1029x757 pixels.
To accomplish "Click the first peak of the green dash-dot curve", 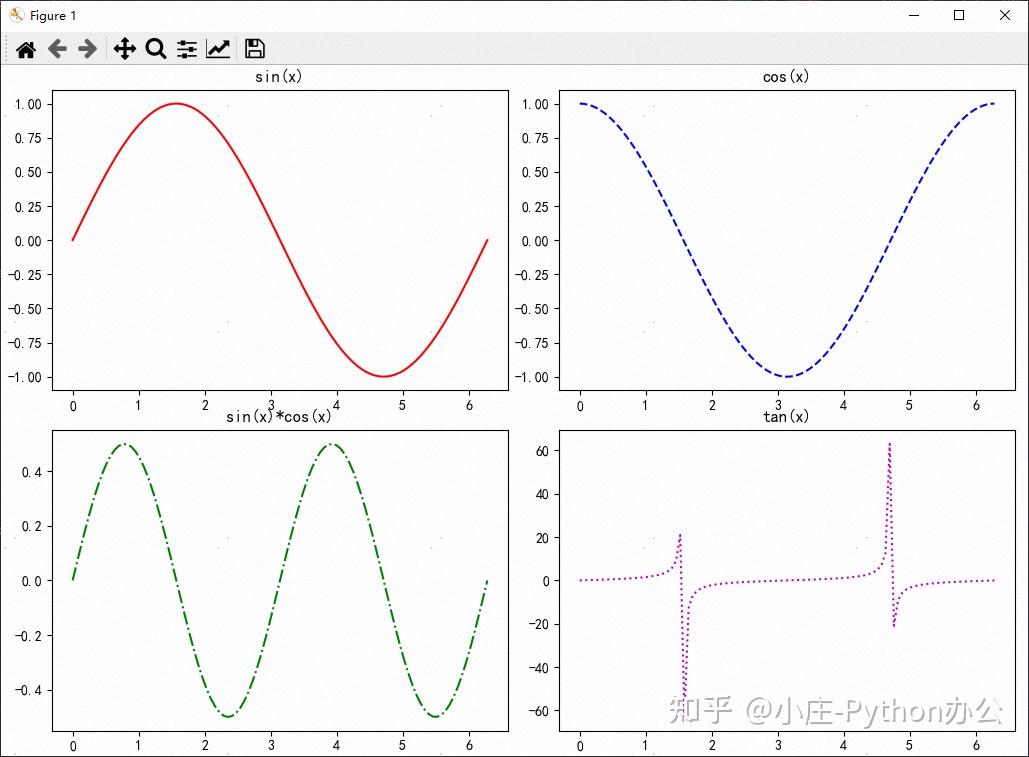I will [x=125, y=445].
